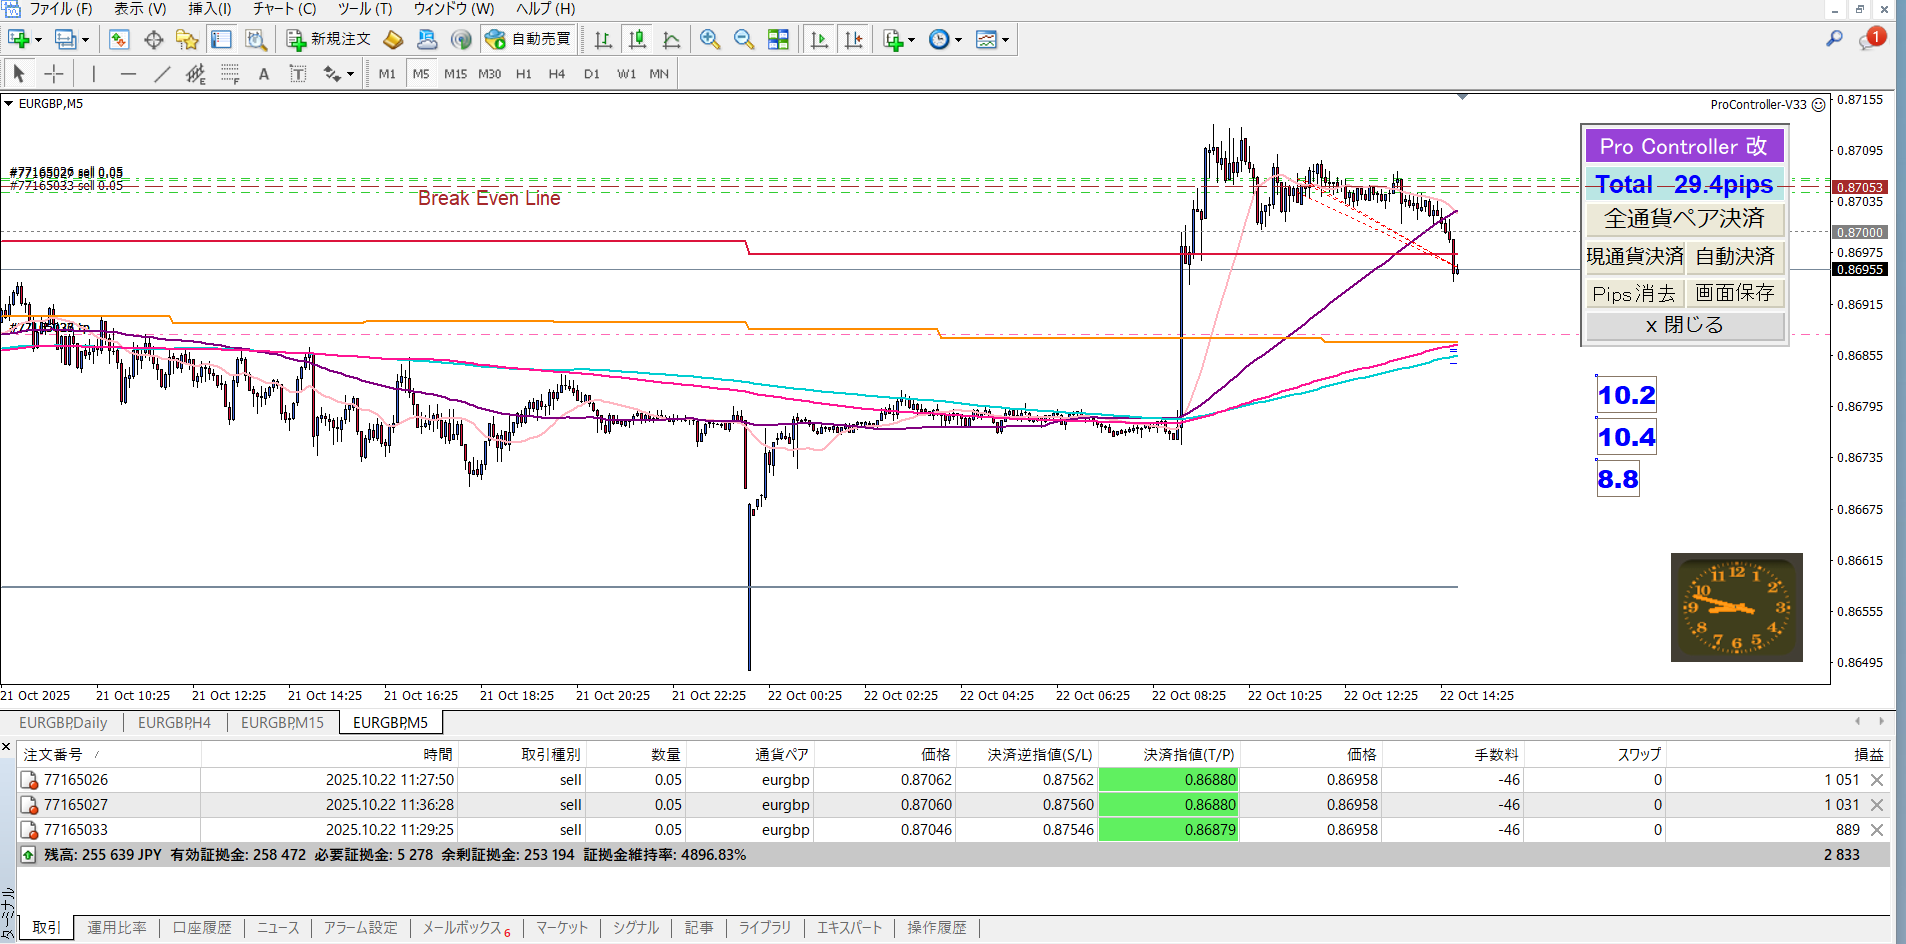Viewport: 1906px width, 944px height.
Task: Select the crosshair tool
Action: 54,74
